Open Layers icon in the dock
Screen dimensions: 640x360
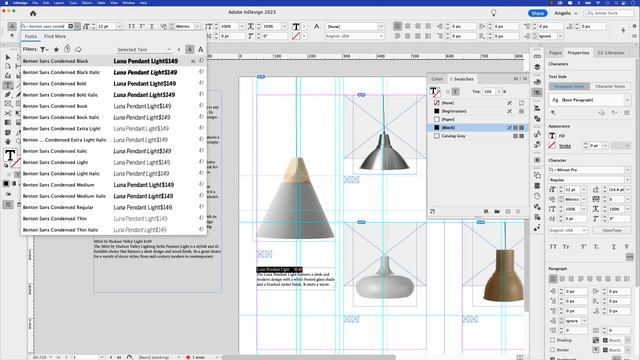tap(537, 67)
